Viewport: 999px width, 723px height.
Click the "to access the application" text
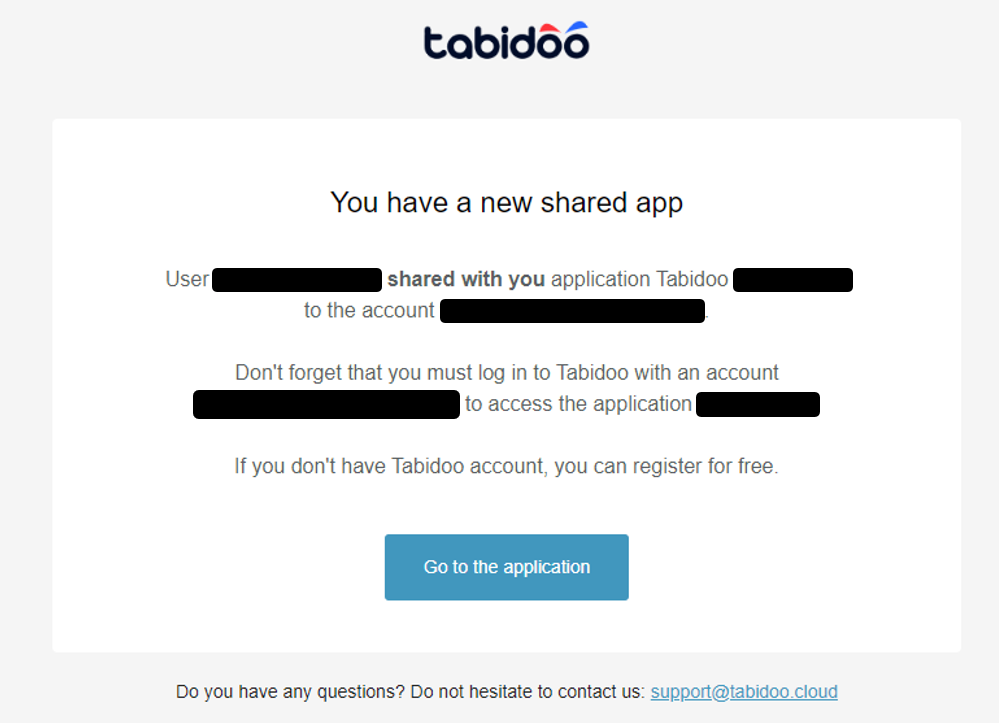tap(578, 404)
